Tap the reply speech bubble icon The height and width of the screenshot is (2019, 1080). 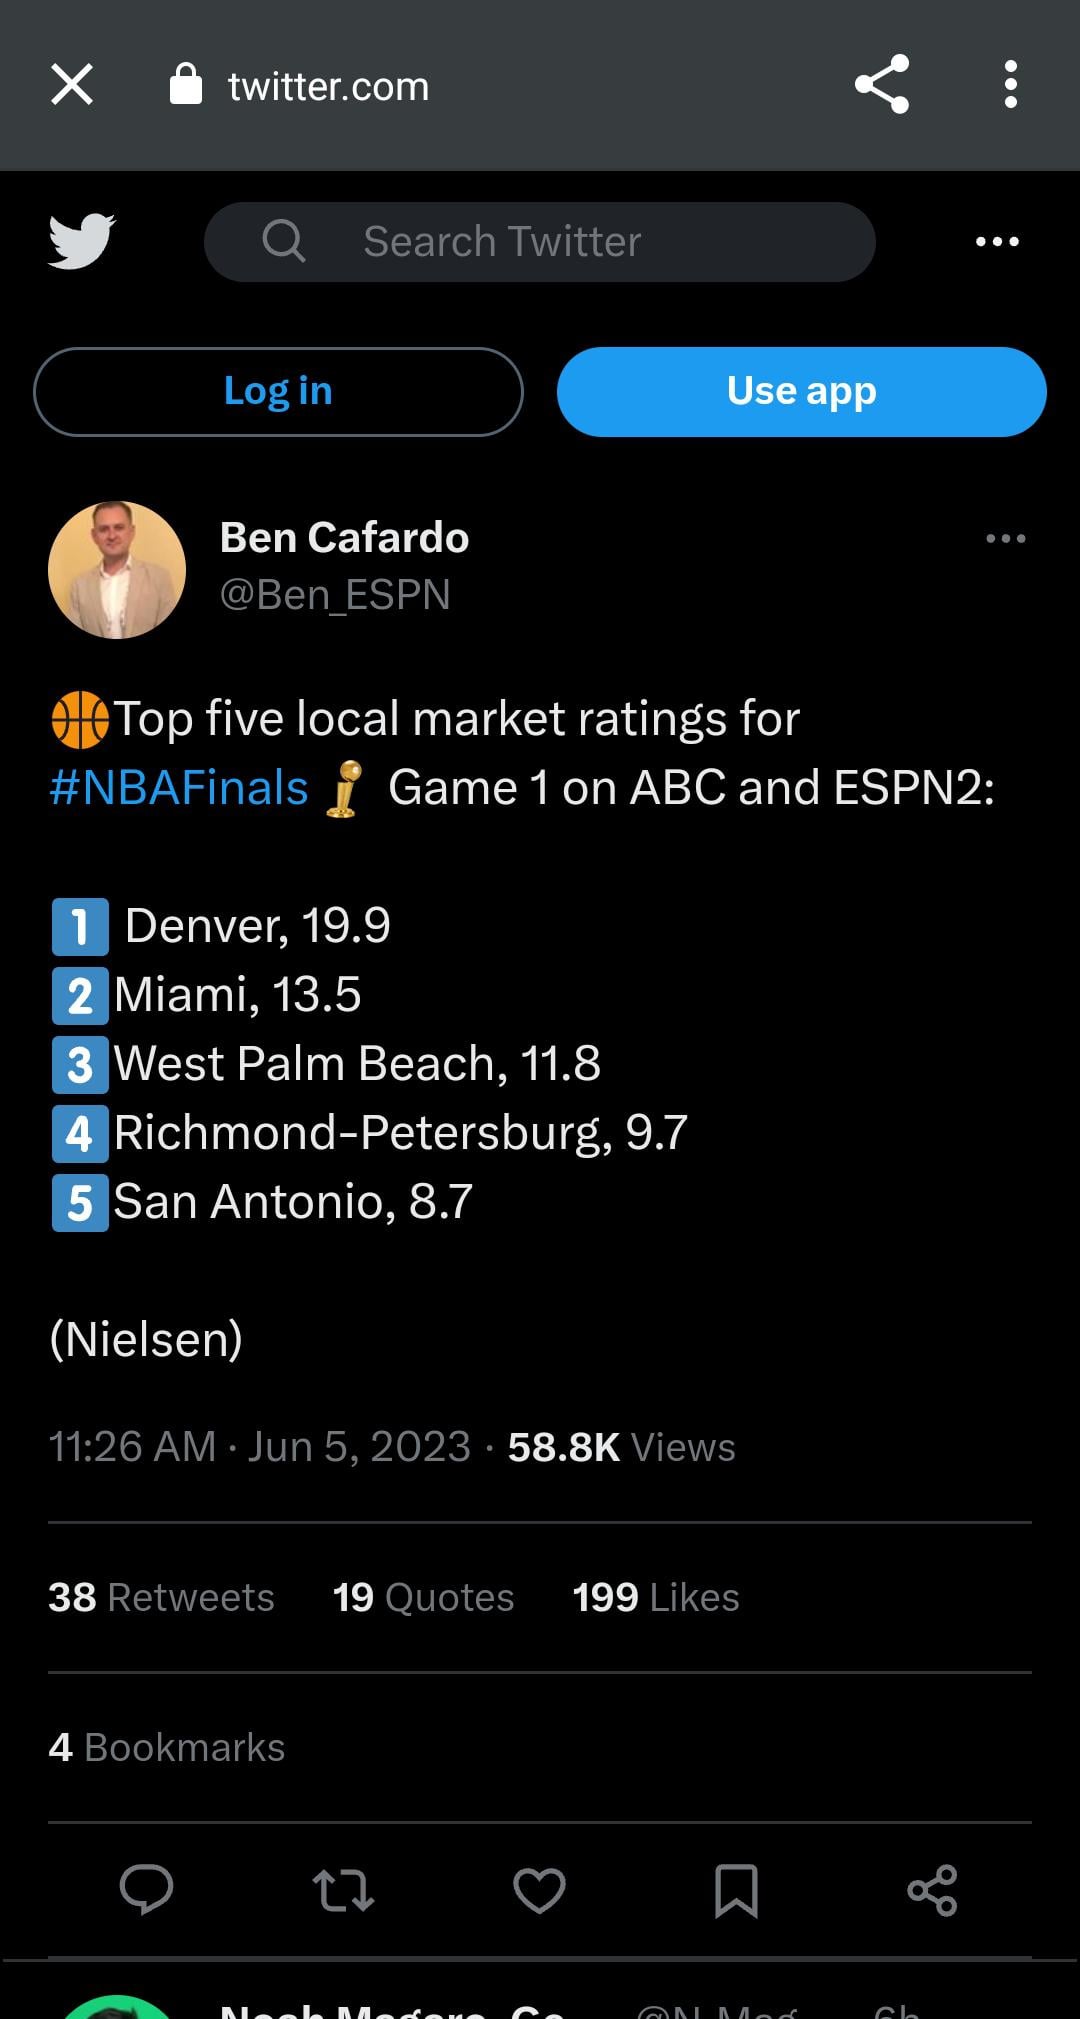point(146,1890)
